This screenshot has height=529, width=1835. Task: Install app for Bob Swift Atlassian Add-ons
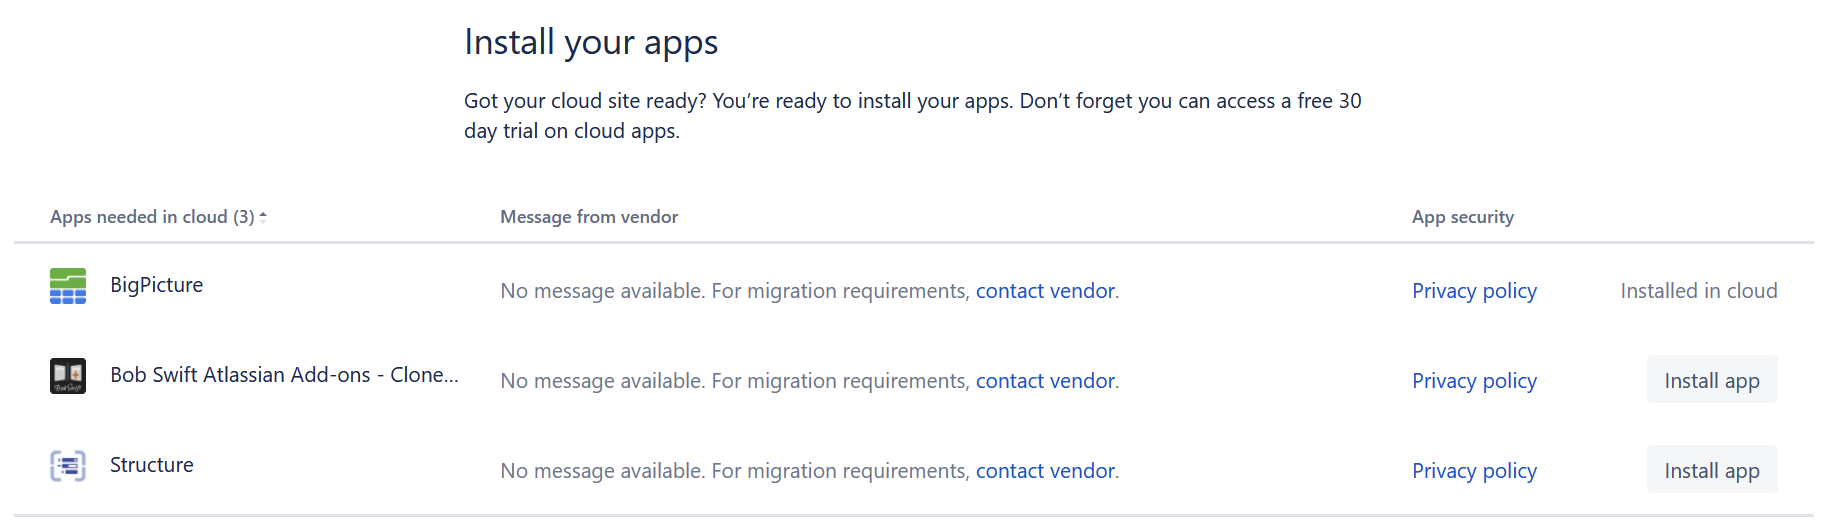coord(1712,380)
